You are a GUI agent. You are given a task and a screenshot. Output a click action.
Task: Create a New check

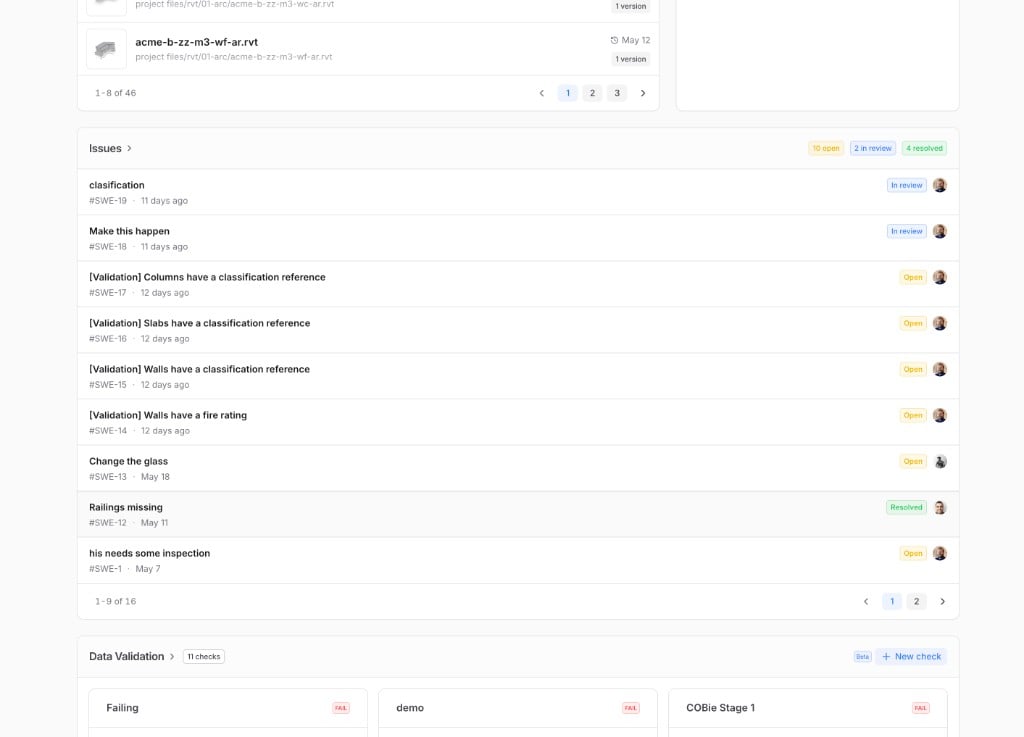tap(911, 657)
